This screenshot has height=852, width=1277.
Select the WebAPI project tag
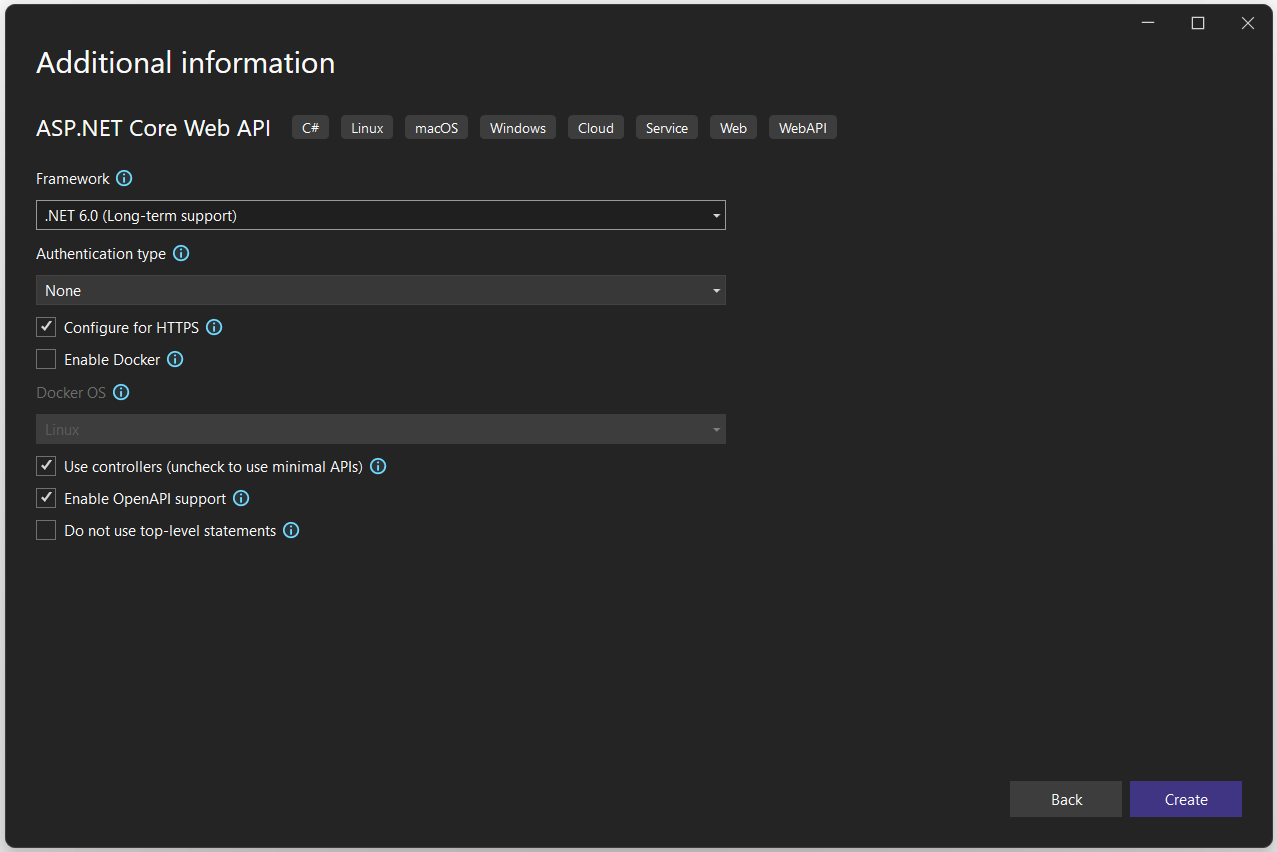pyautogui.click(x=802, y=127)
